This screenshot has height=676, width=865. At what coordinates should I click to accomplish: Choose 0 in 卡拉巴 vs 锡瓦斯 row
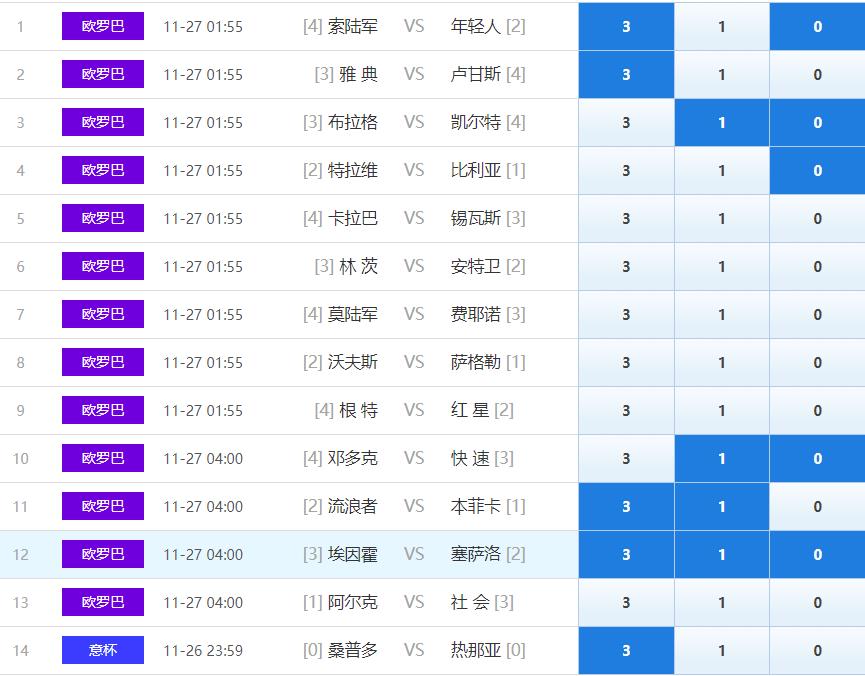[818, 219]
